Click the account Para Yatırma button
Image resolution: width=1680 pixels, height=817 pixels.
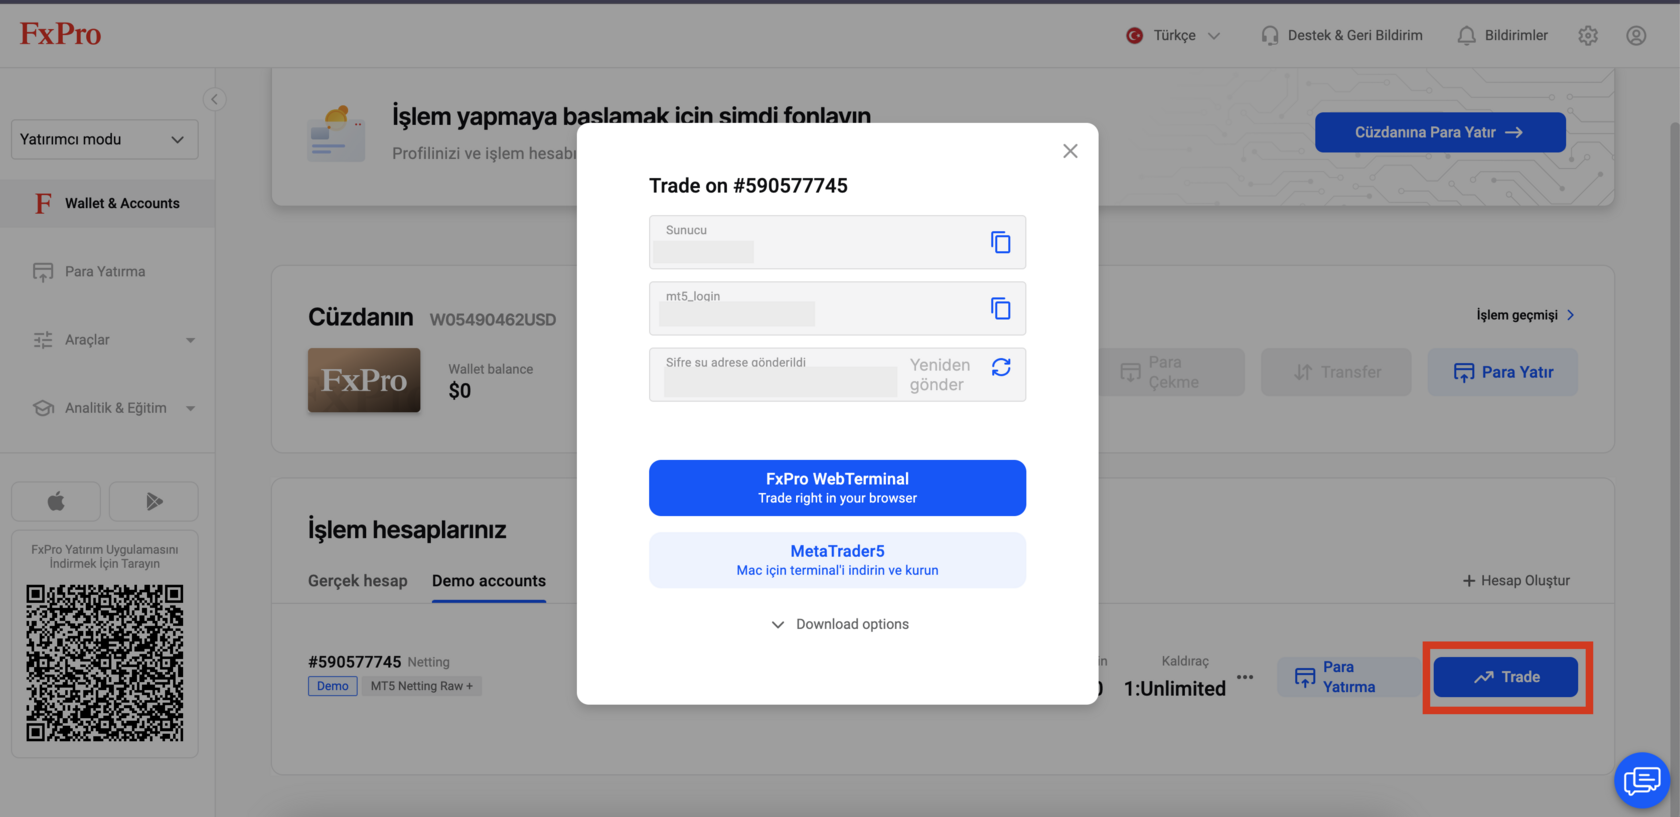click(1347, 677)
